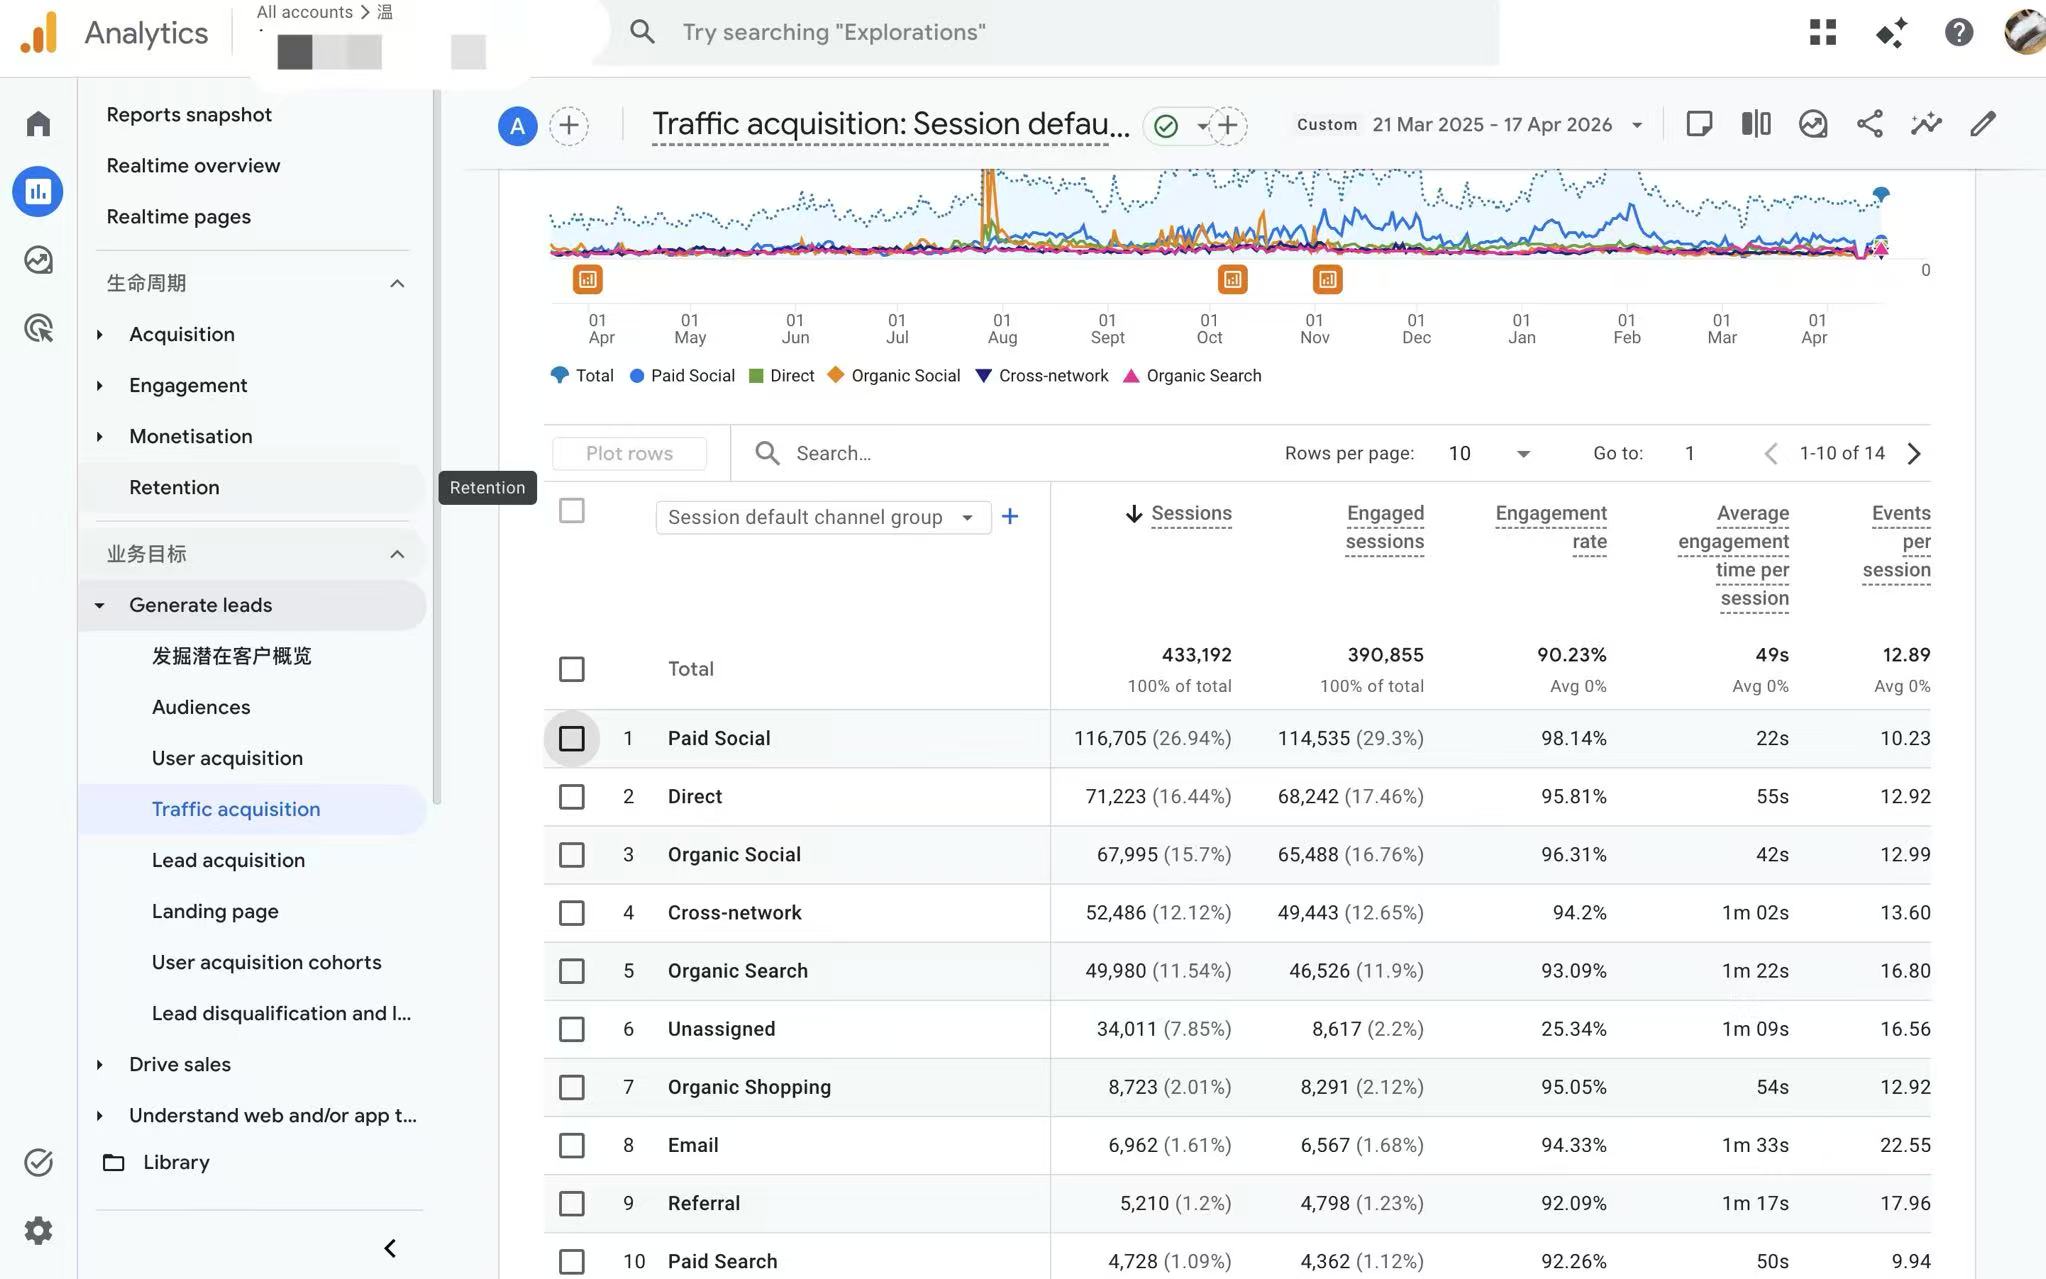Open Session default channel group dropdown
This screenshot has width=2046, height=1279.
[823, 517]
